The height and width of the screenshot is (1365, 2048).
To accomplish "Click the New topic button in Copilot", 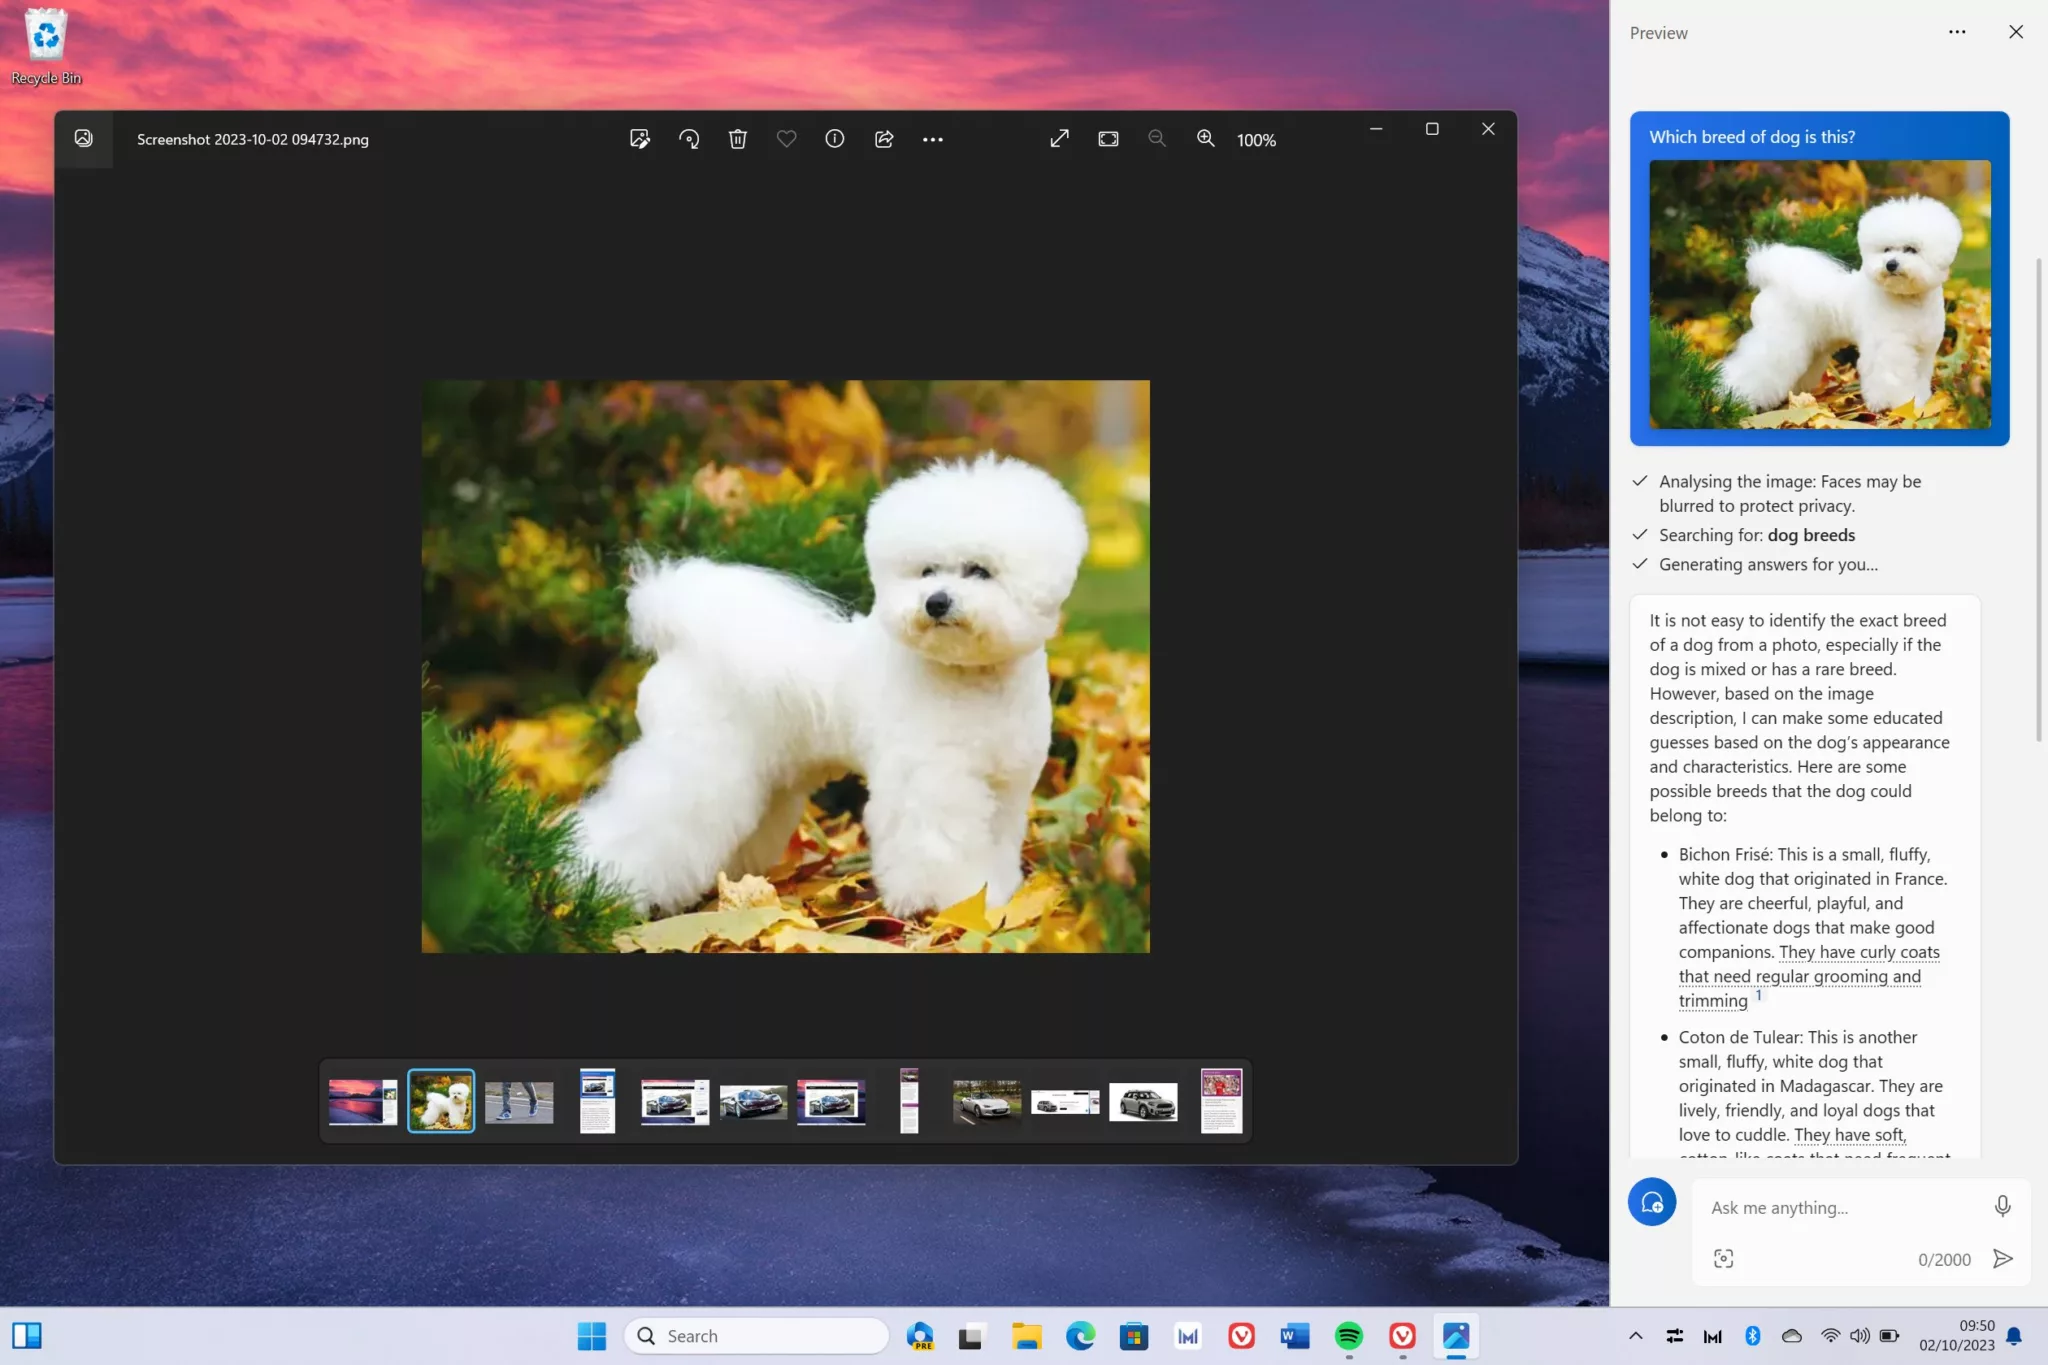I will coord(1652,1202).
